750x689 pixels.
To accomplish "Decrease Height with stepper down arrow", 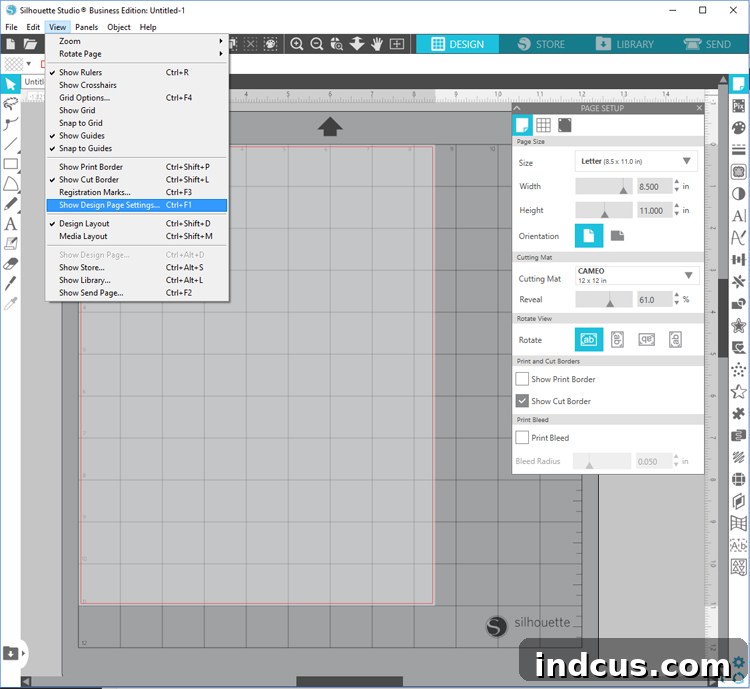I will tap(676, 213).
